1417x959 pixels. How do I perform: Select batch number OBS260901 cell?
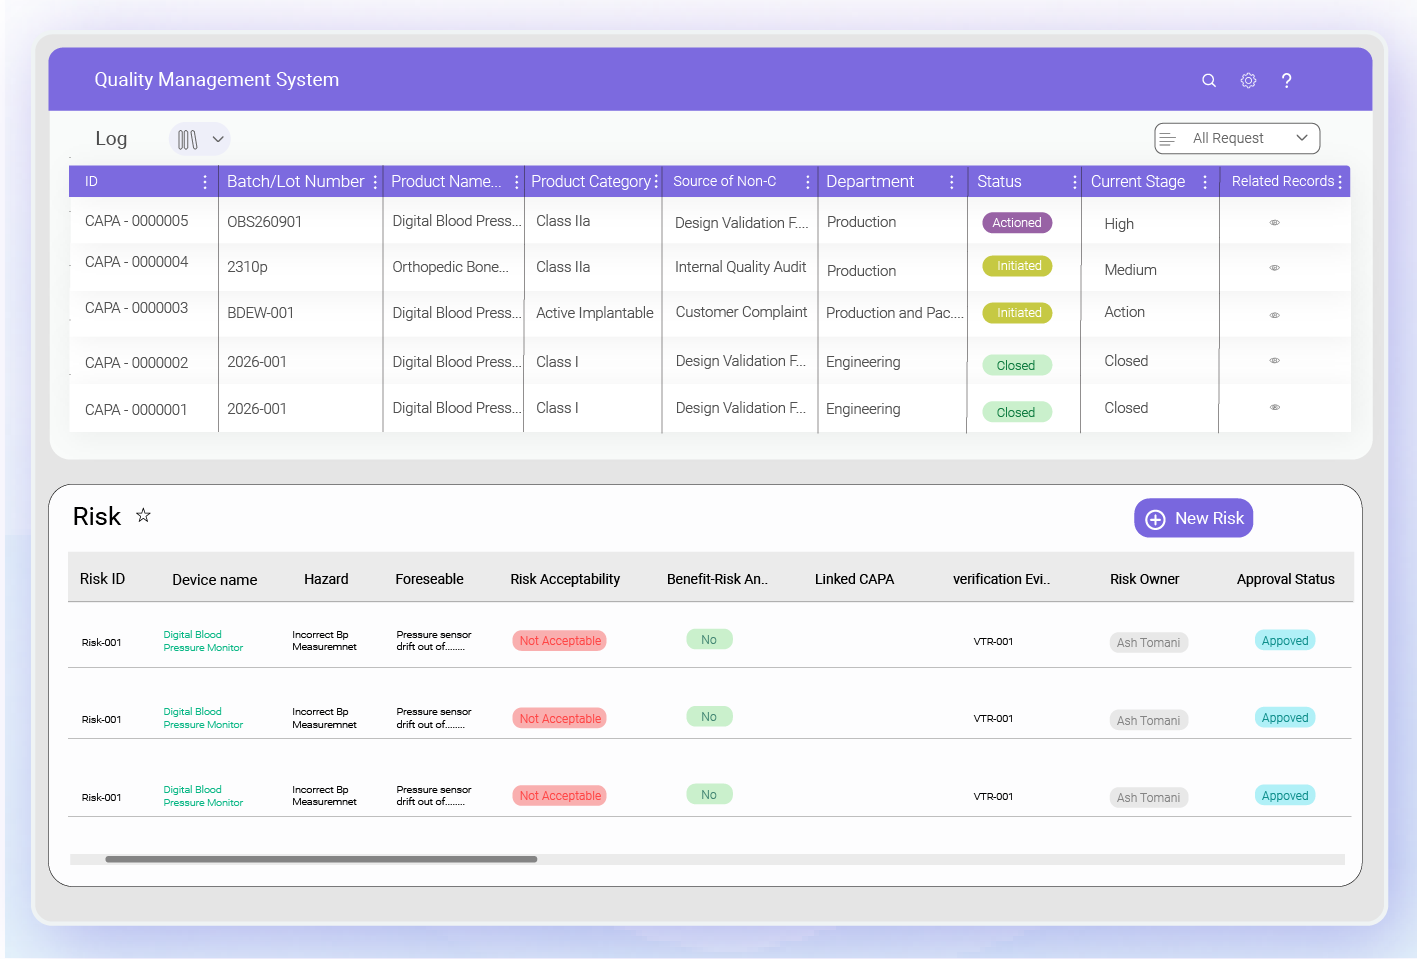click(264, 222)
